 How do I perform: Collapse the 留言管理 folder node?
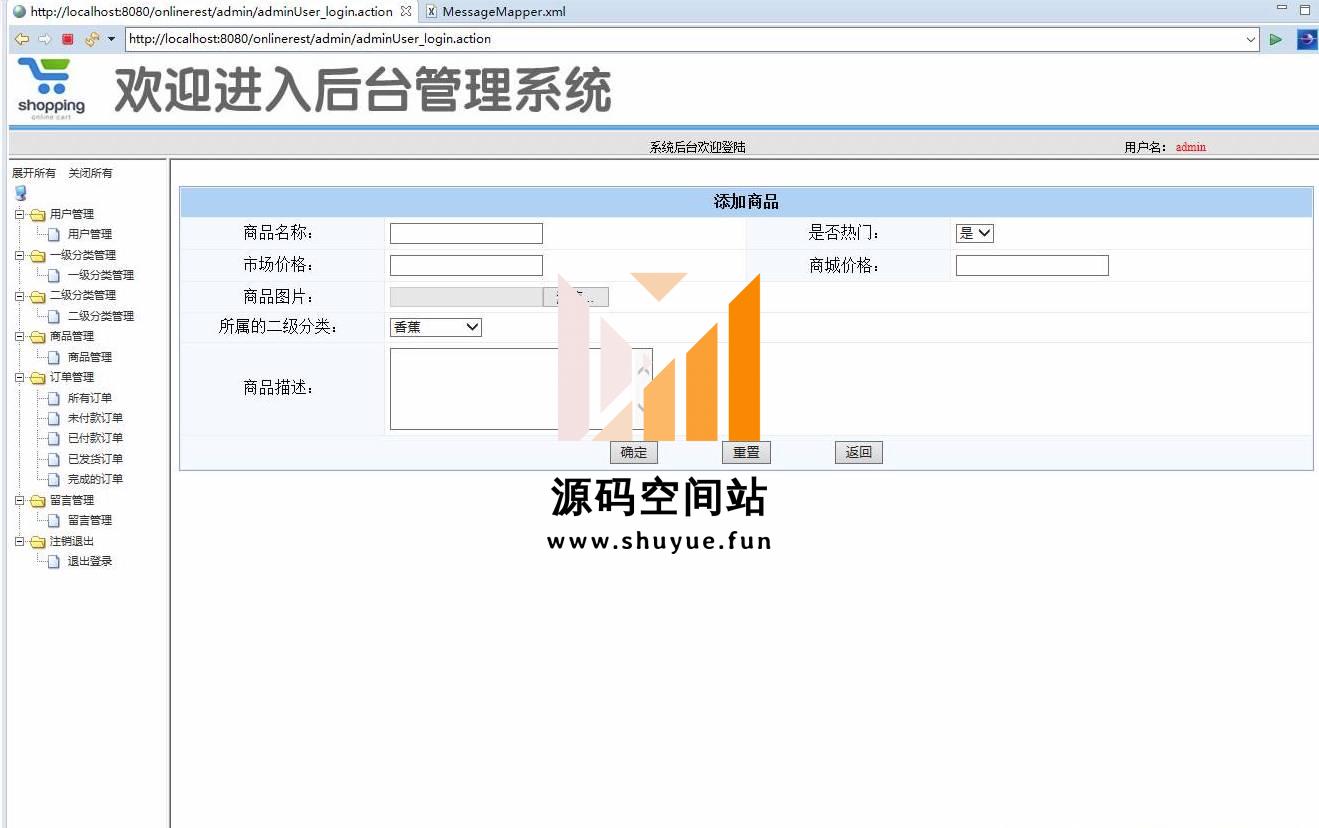[x=19, y=500]
